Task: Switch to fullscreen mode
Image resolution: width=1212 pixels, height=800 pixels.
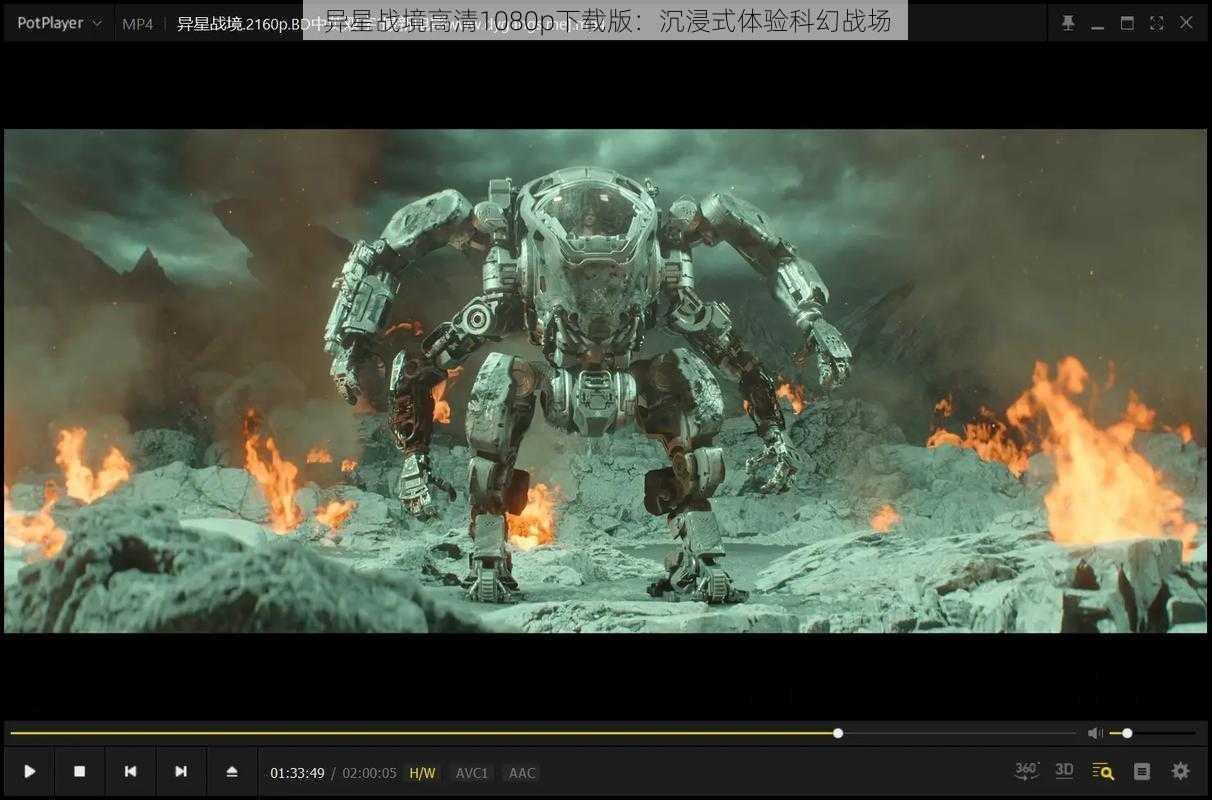Action: (1156, 23)
